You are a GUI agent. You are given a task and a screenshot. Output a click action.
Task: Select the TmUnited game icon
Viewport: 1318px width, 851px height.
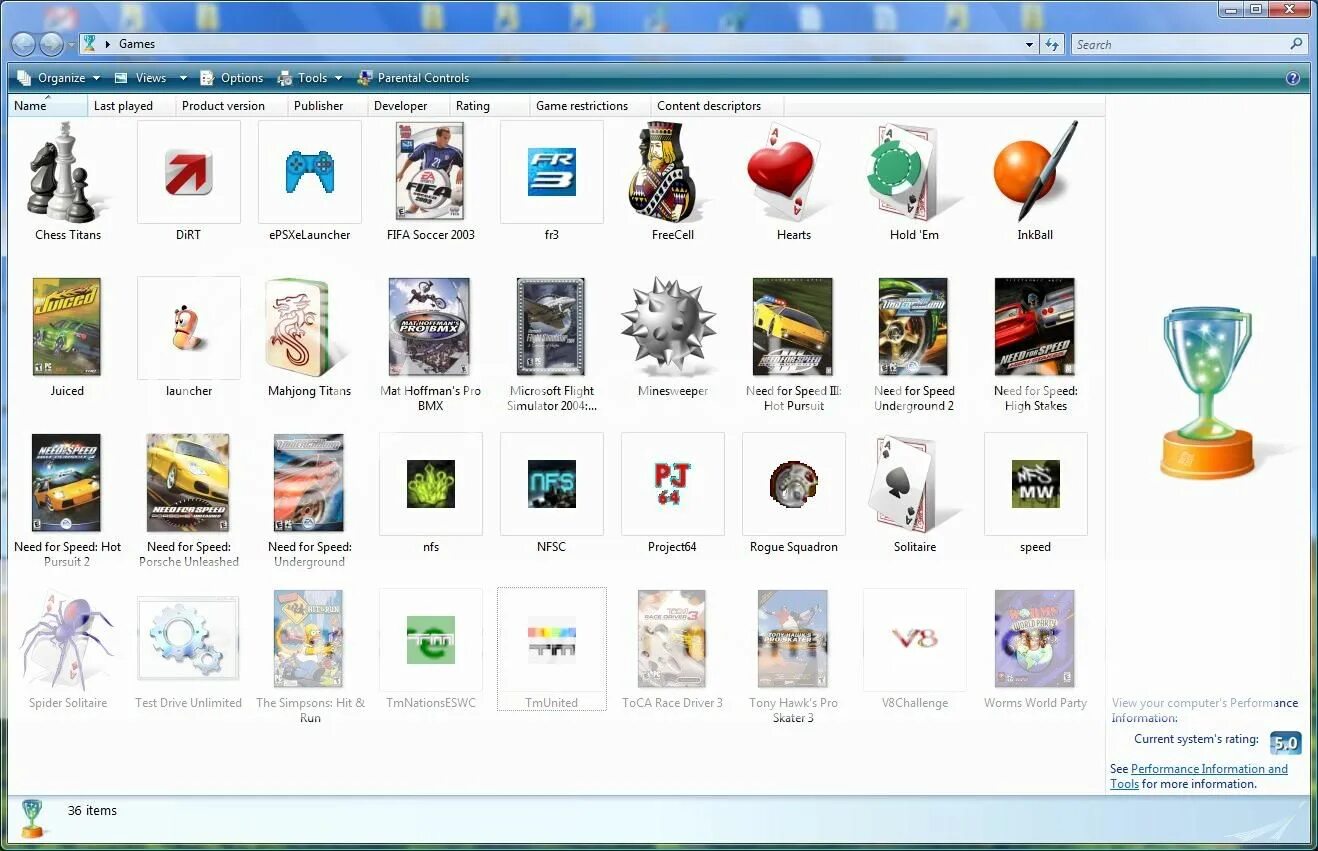(x=552, y=640)
